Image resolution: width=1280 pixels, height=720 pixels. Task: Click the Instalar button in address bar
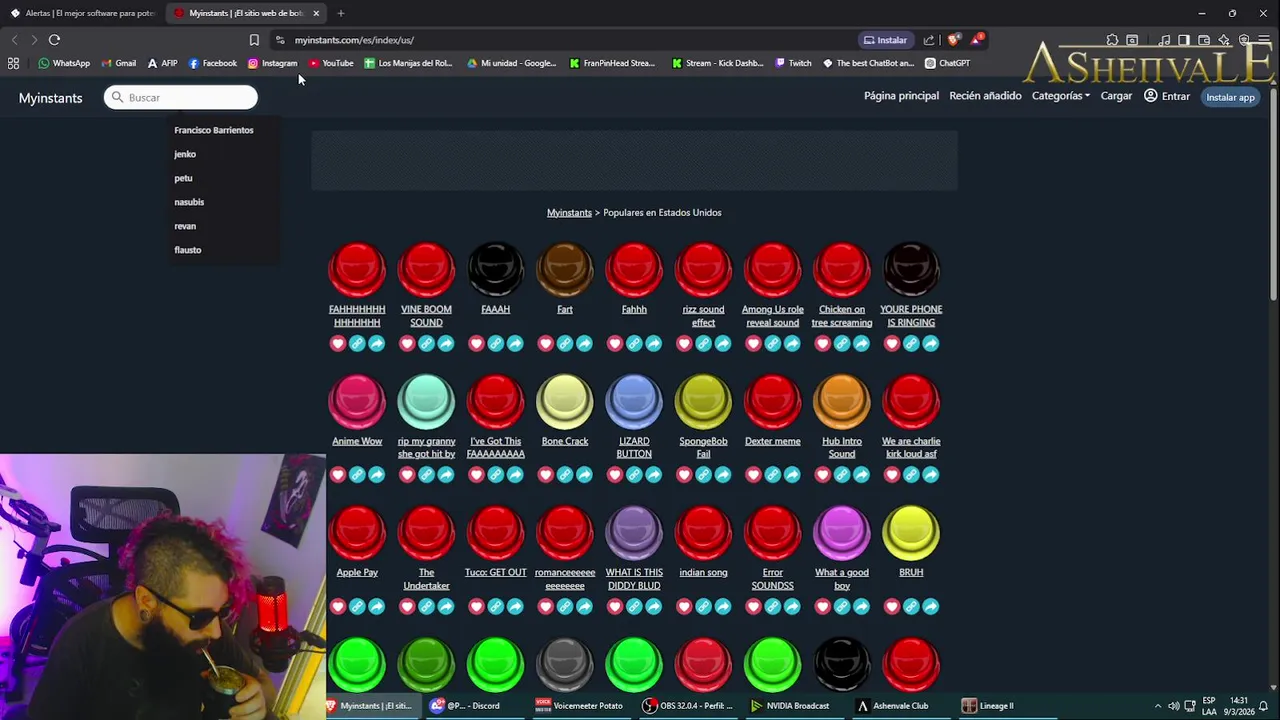coord(885,40)
